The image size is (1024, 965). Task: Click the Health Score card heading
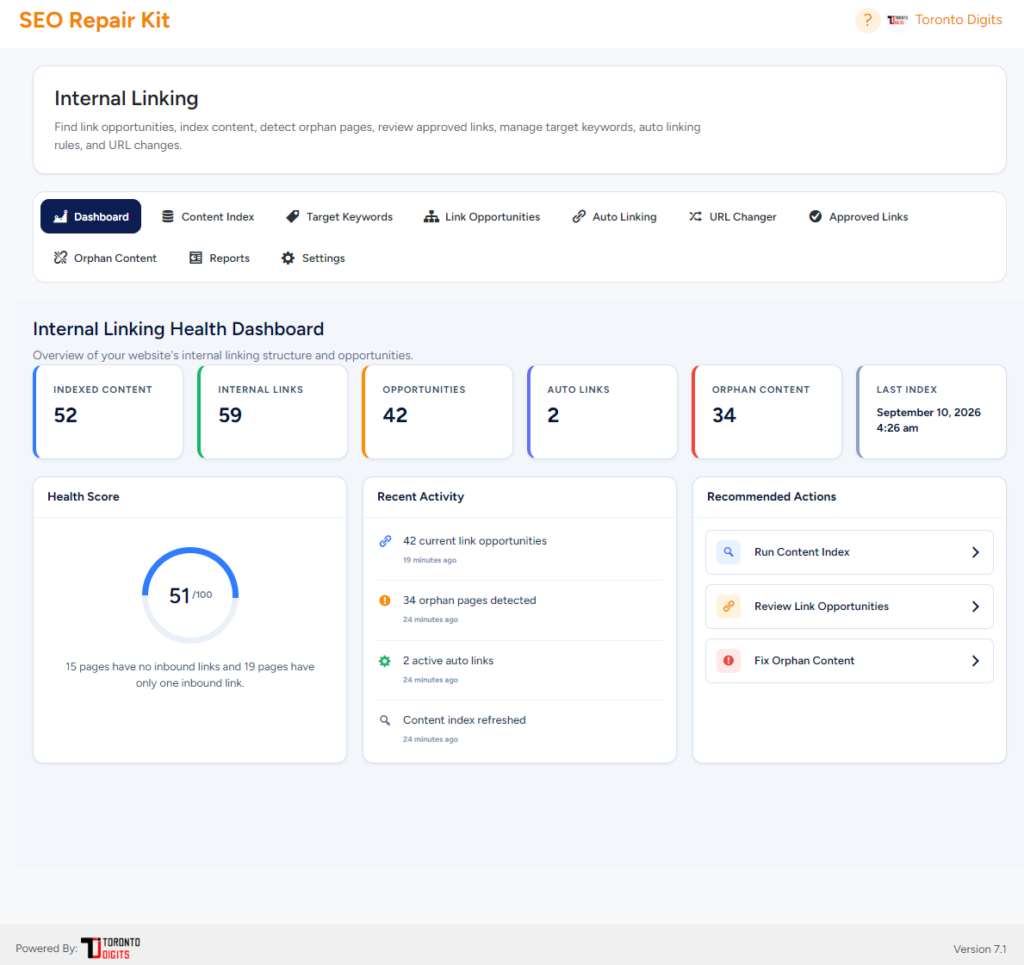83,497
